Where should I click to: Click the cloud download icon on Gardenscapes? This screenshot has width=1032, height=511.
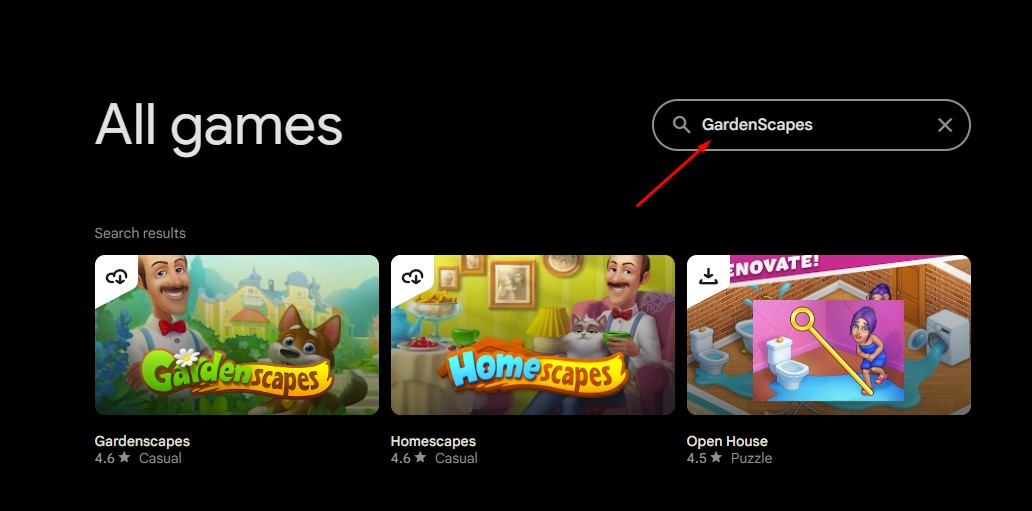click(116, 277)
